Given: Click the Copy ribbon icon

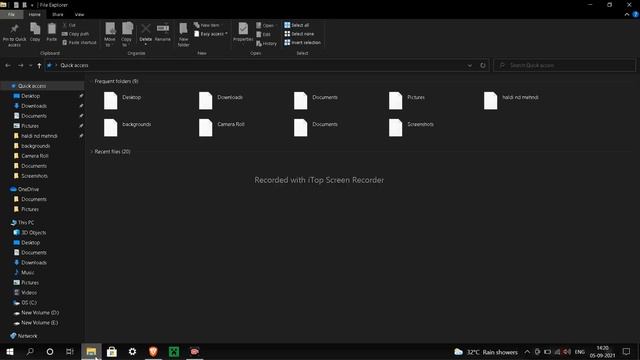Looking at the screenshot, I should tap(35, 32).
